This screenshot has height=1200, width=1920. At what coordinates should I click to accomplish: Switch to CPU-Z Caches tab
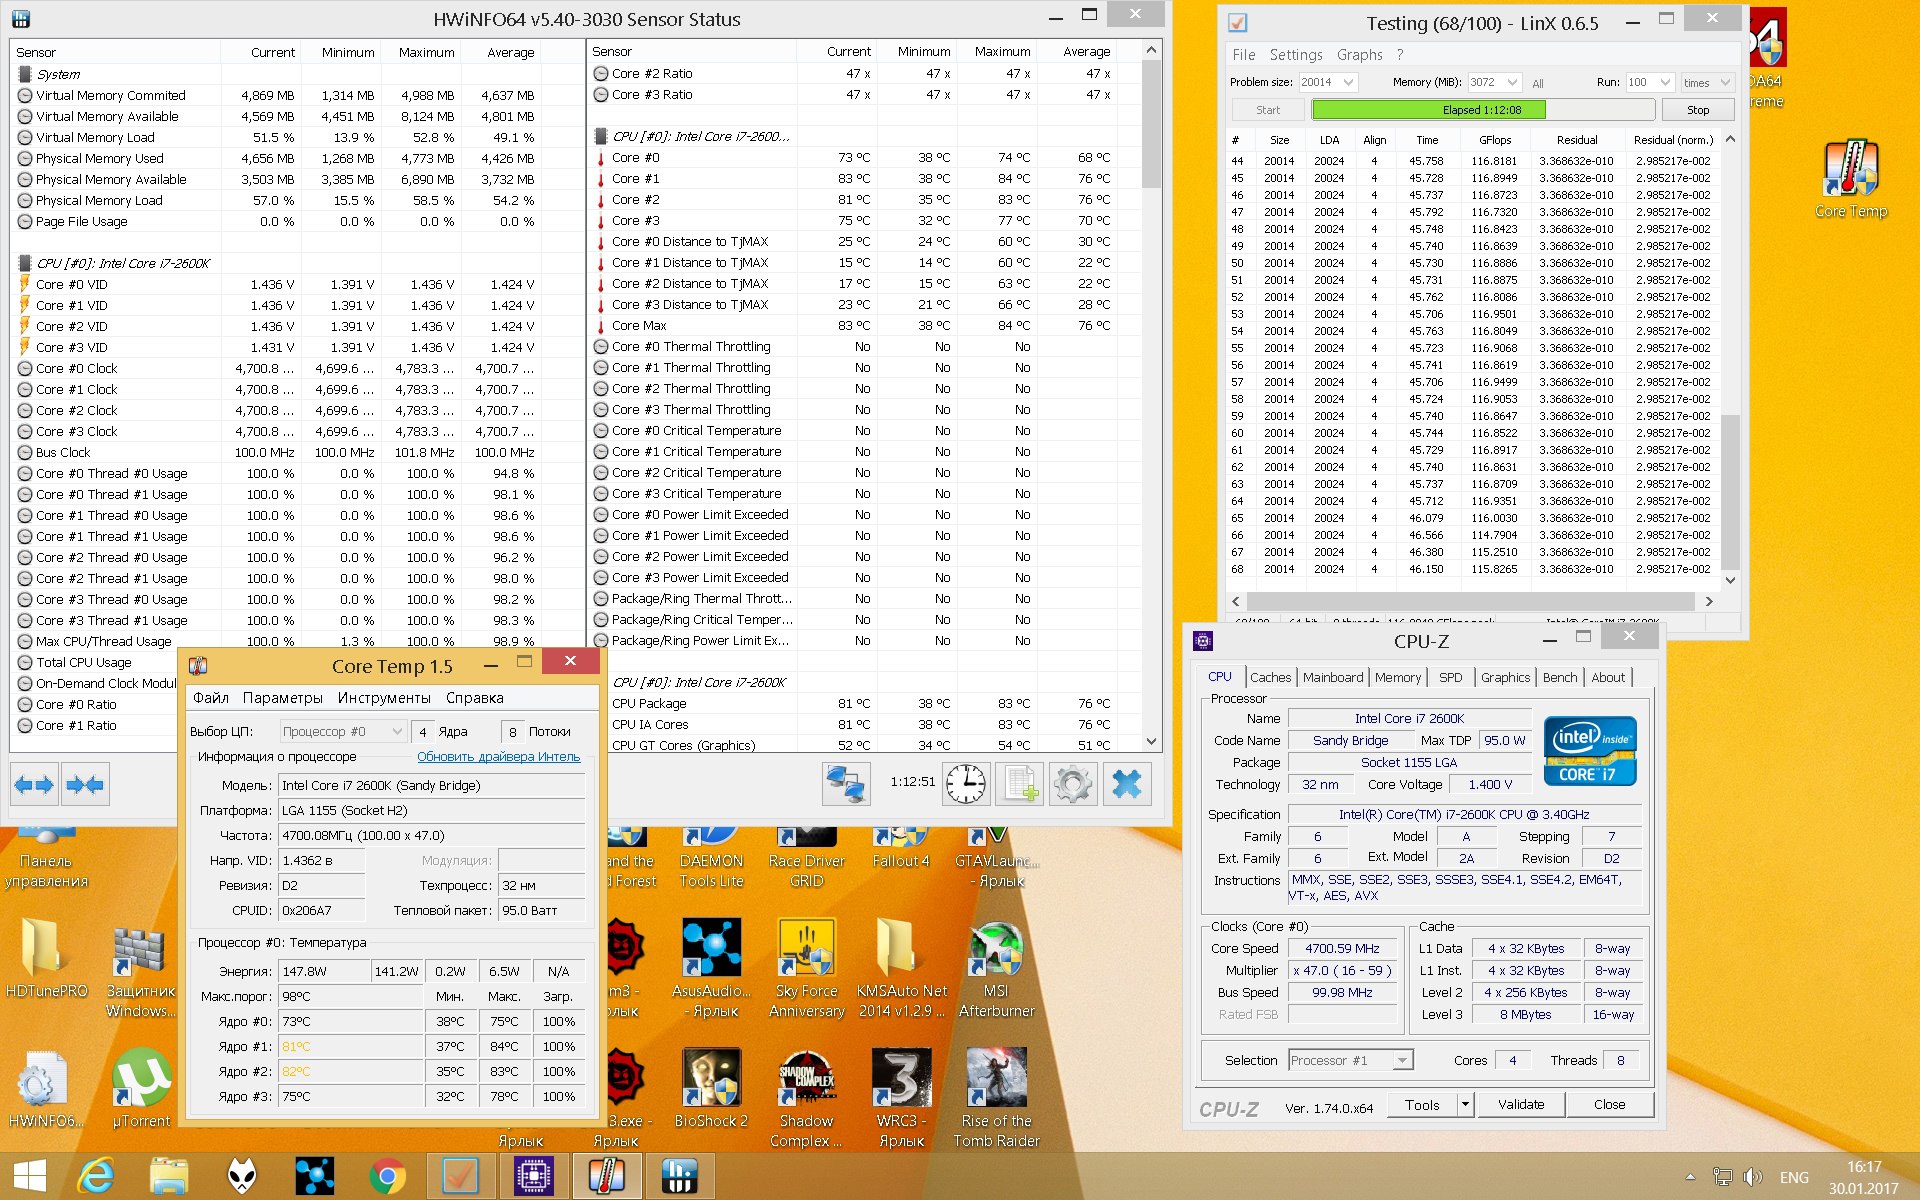(x=1270, y=677)
